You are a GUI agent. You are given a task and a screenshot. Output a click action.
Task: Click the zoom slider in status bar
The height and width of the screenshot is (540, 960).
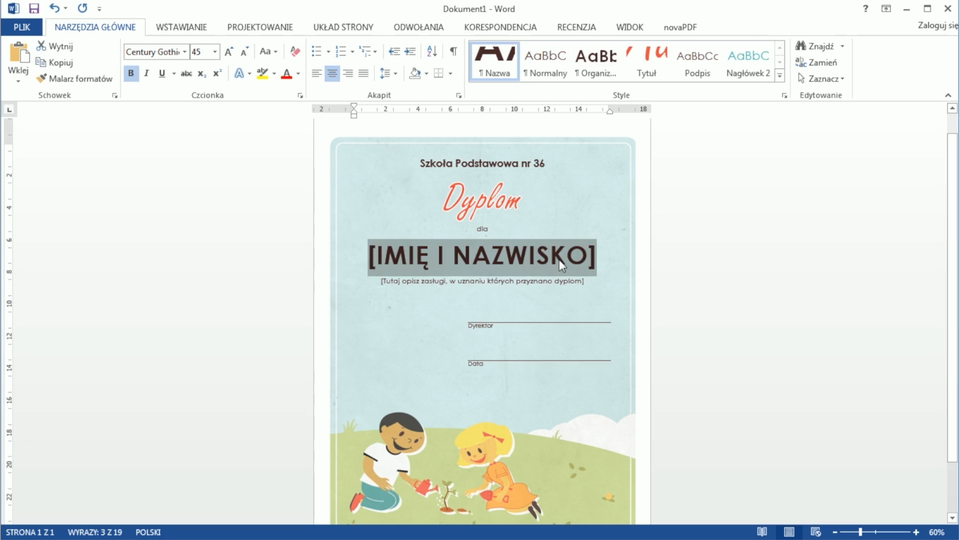[860, 532]
